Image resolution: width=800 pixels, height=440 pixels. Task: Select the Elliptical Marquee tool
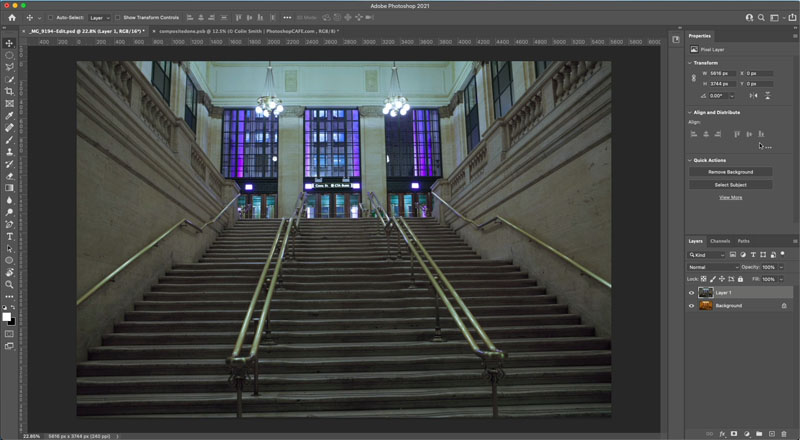pyautogui.click(x=9, y=55)
